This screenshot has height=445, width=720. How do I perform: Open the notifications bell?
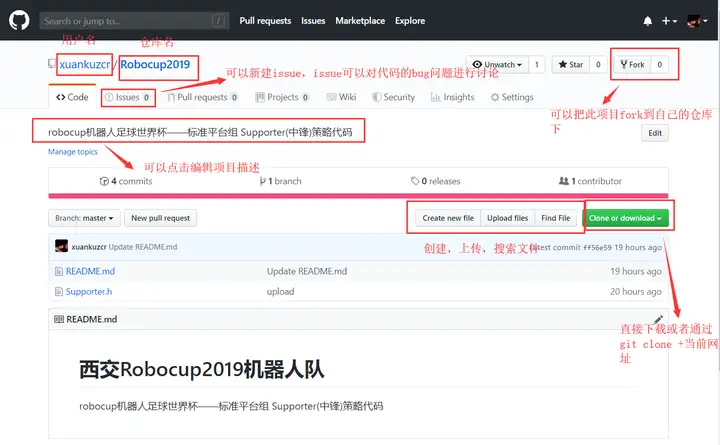pyautogui.click(x=647, y=21)
